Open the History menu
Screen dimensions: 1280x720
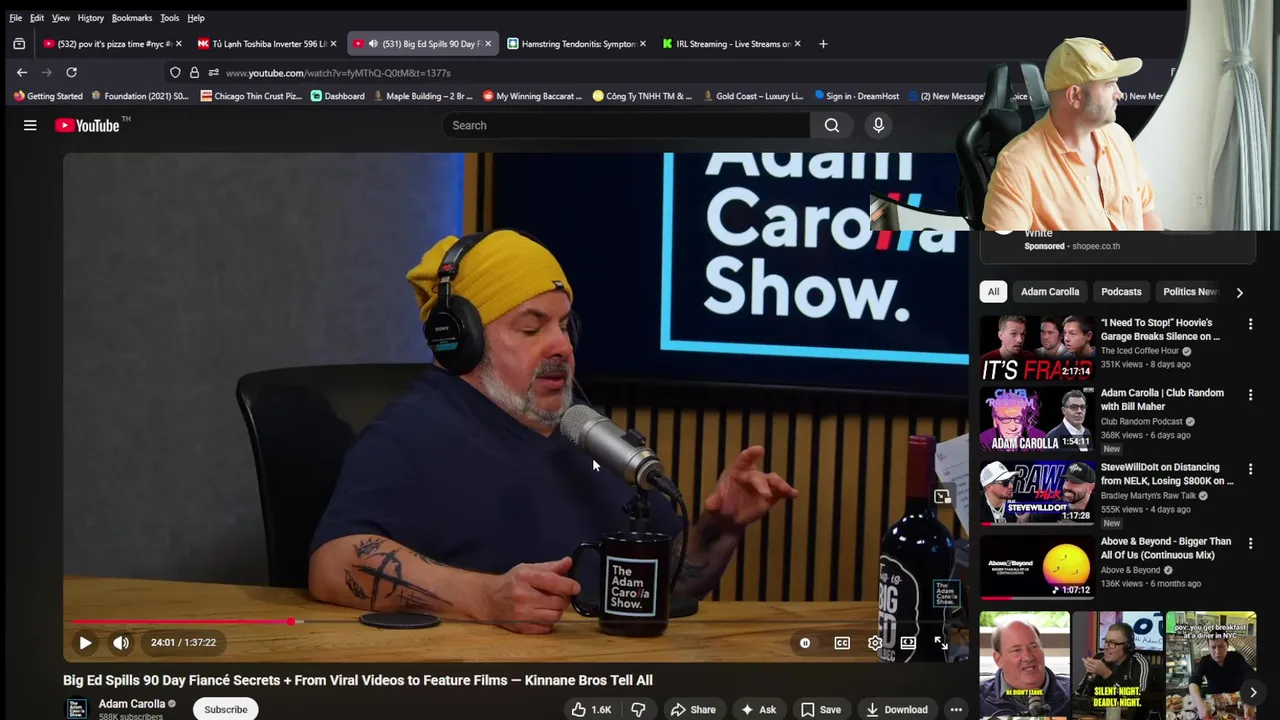pos(90,18)
